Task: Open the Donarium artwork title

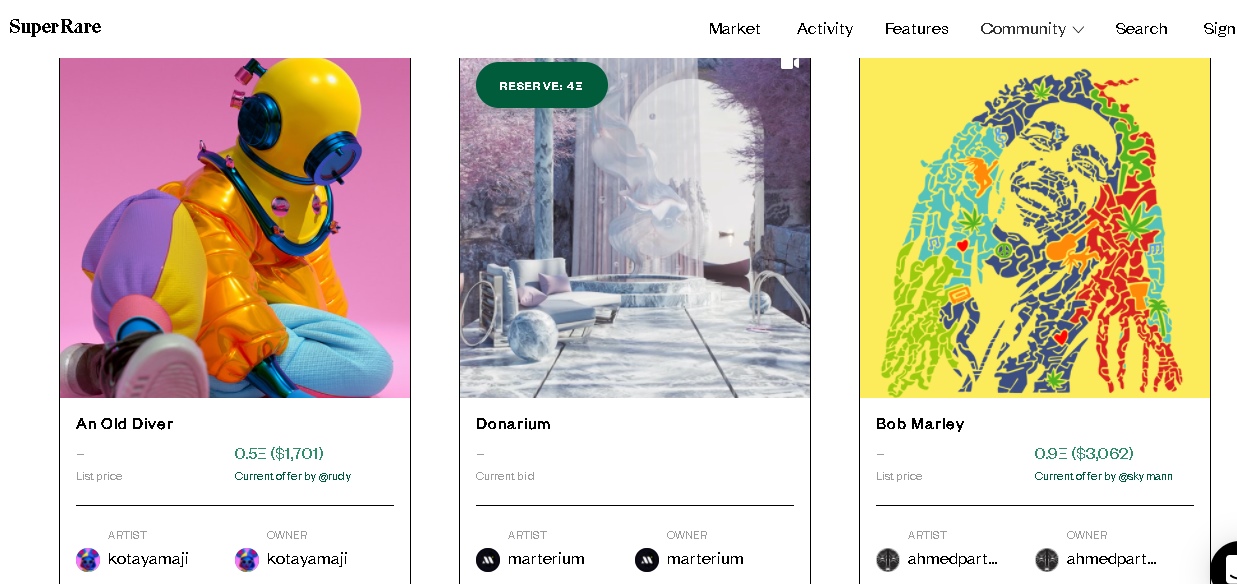Action: click(513, 424)
